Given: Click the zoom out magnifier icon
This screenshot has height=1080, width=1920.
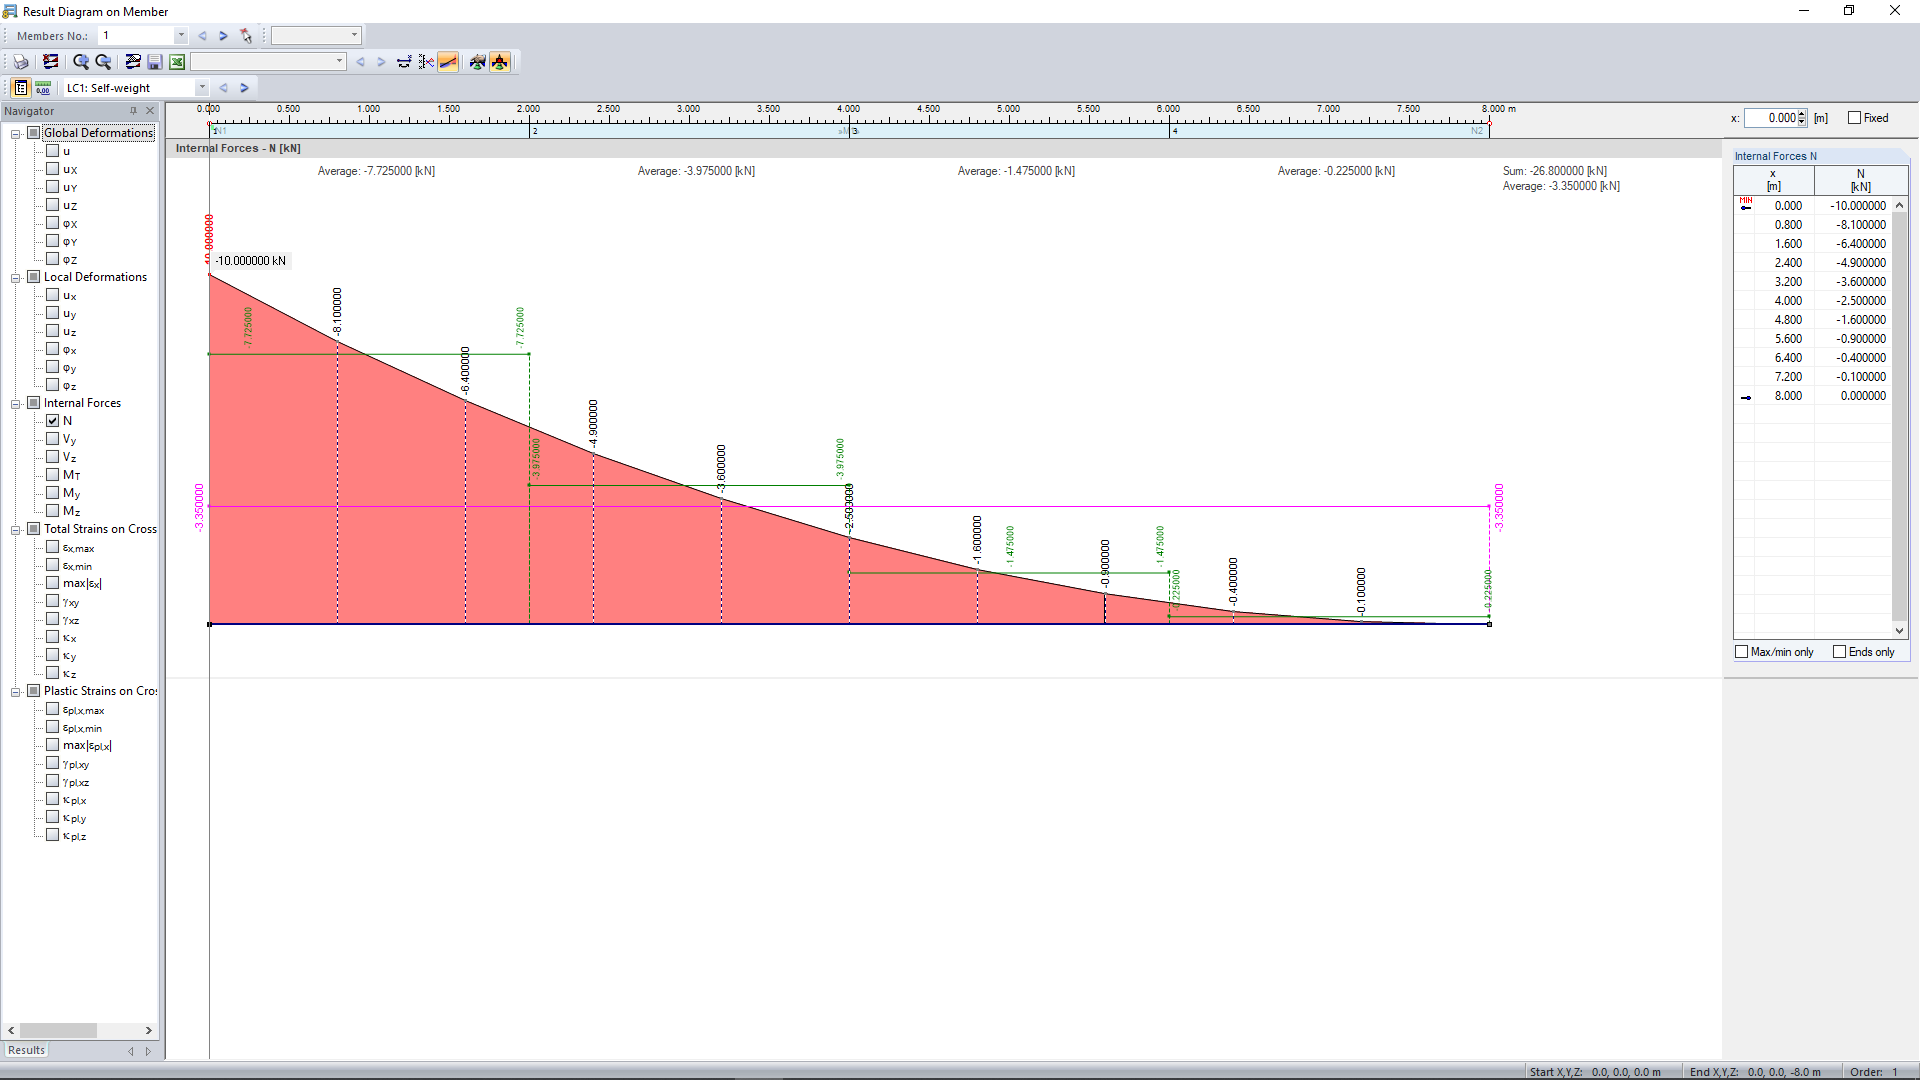Looking at the screenshot, I should pos(103,62).
